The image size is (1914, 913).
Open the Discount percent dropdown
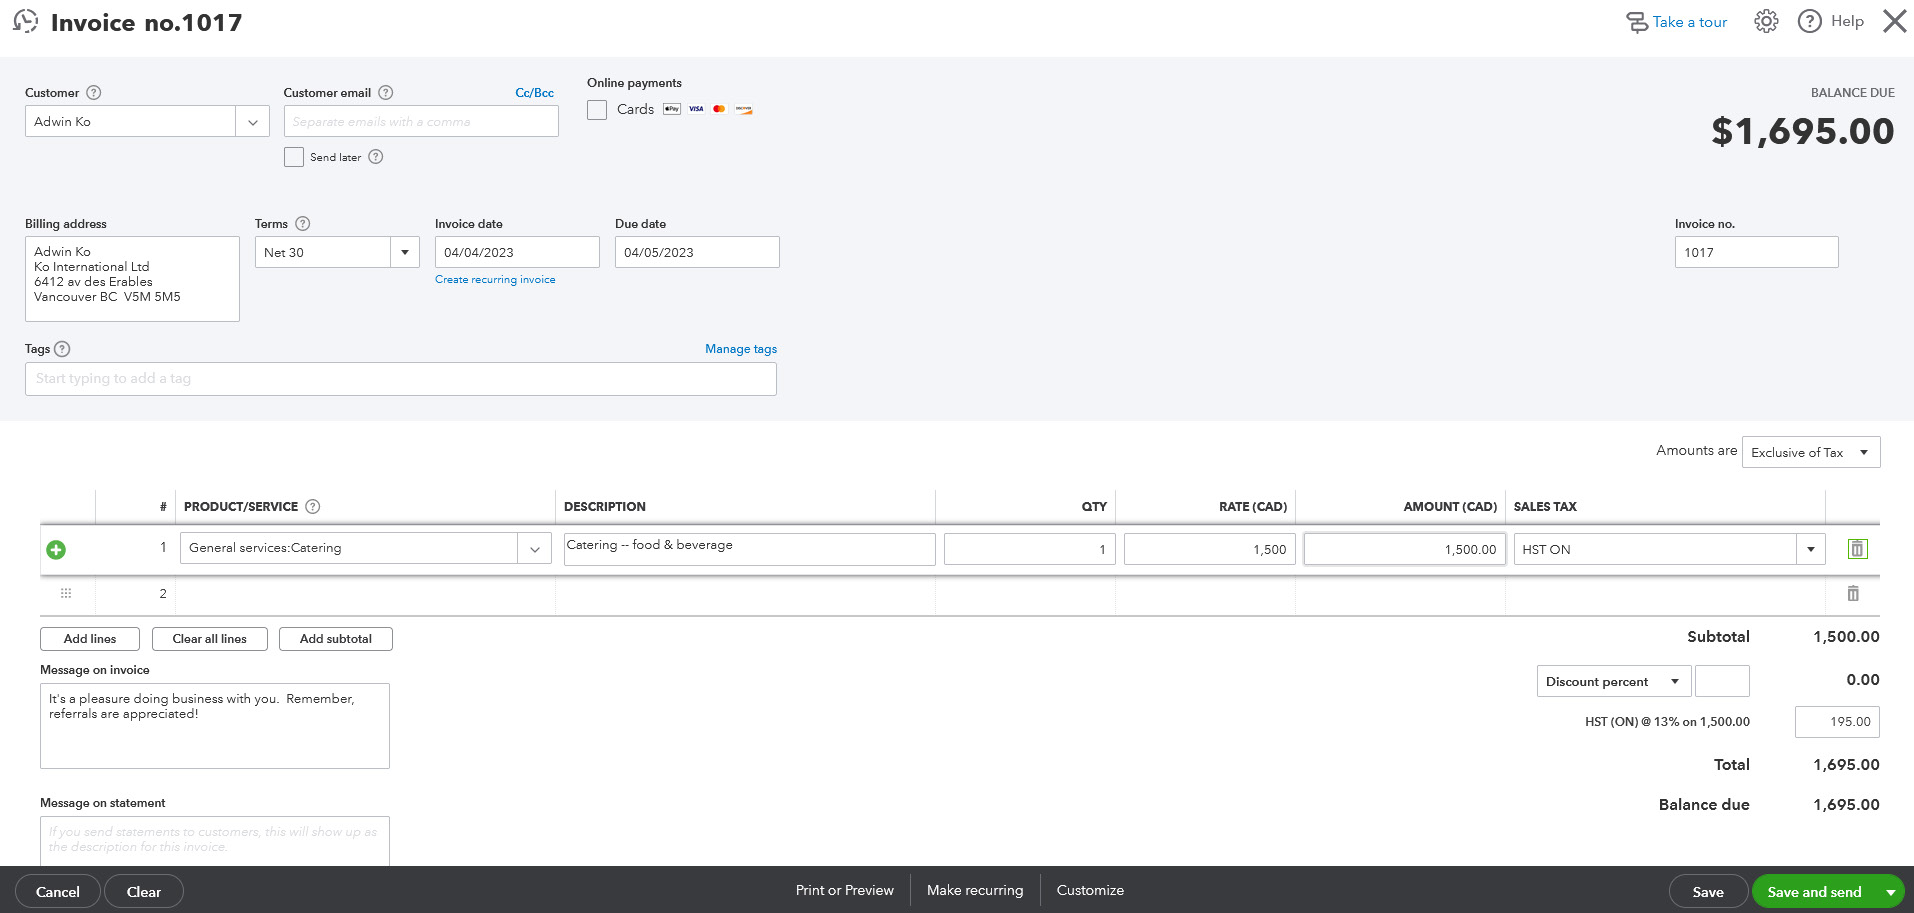[x=1614, y=682]
